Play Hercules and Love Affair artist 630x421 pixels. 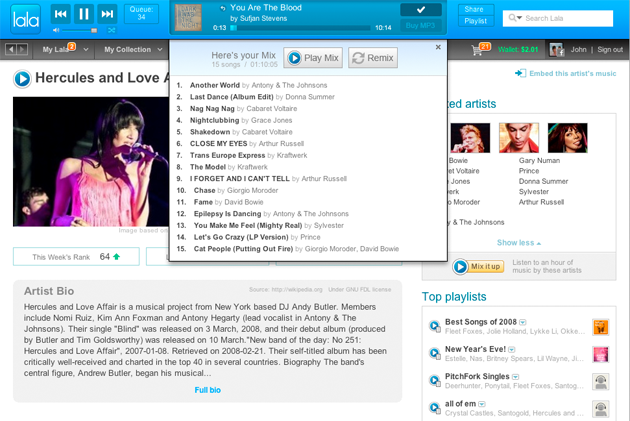22,79
